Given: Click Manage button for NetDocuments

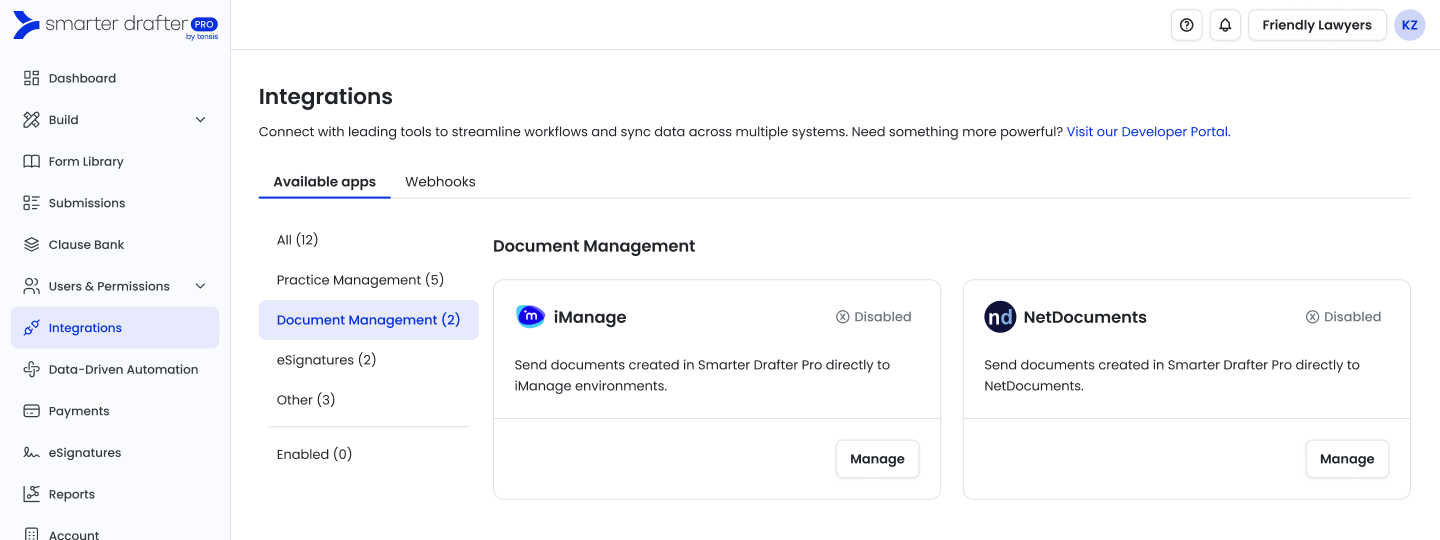Looking at the screenshot, I should pos(1346,459).
